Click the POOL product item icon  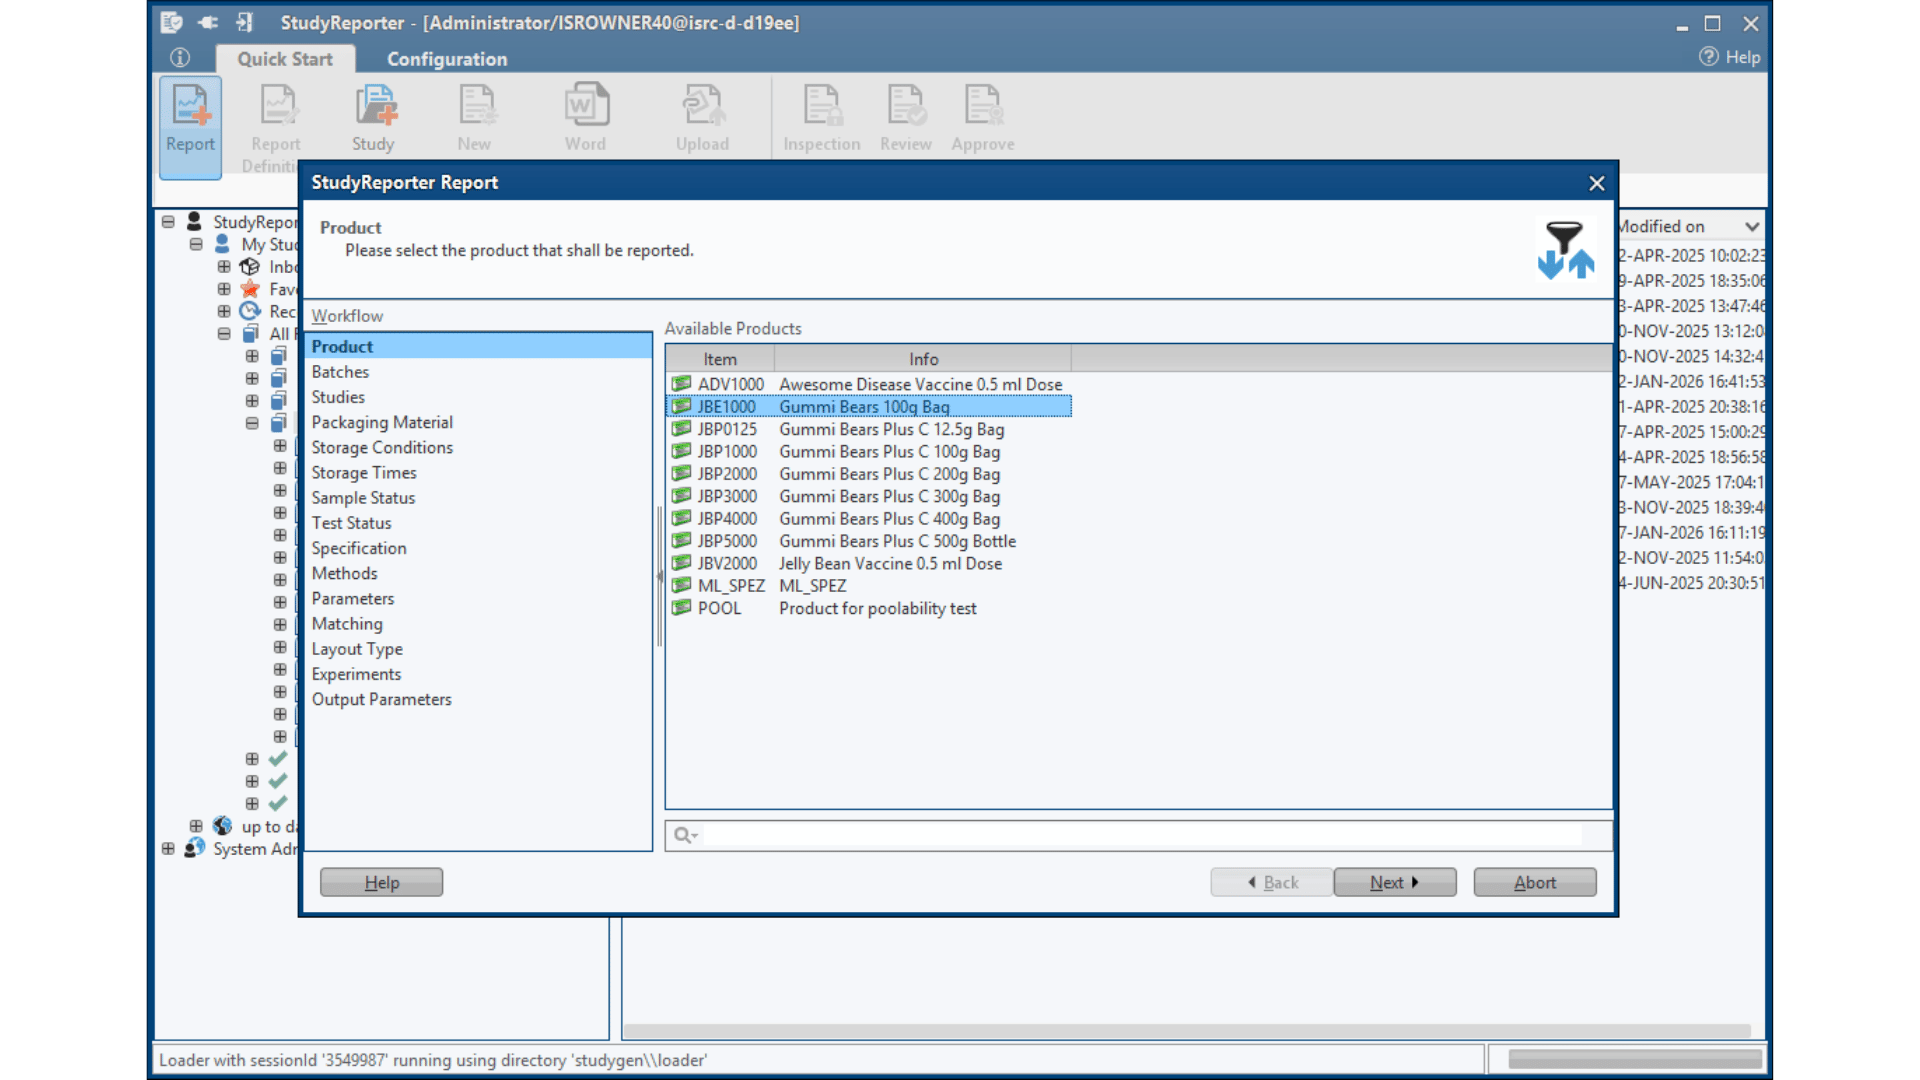coord(682,608)
